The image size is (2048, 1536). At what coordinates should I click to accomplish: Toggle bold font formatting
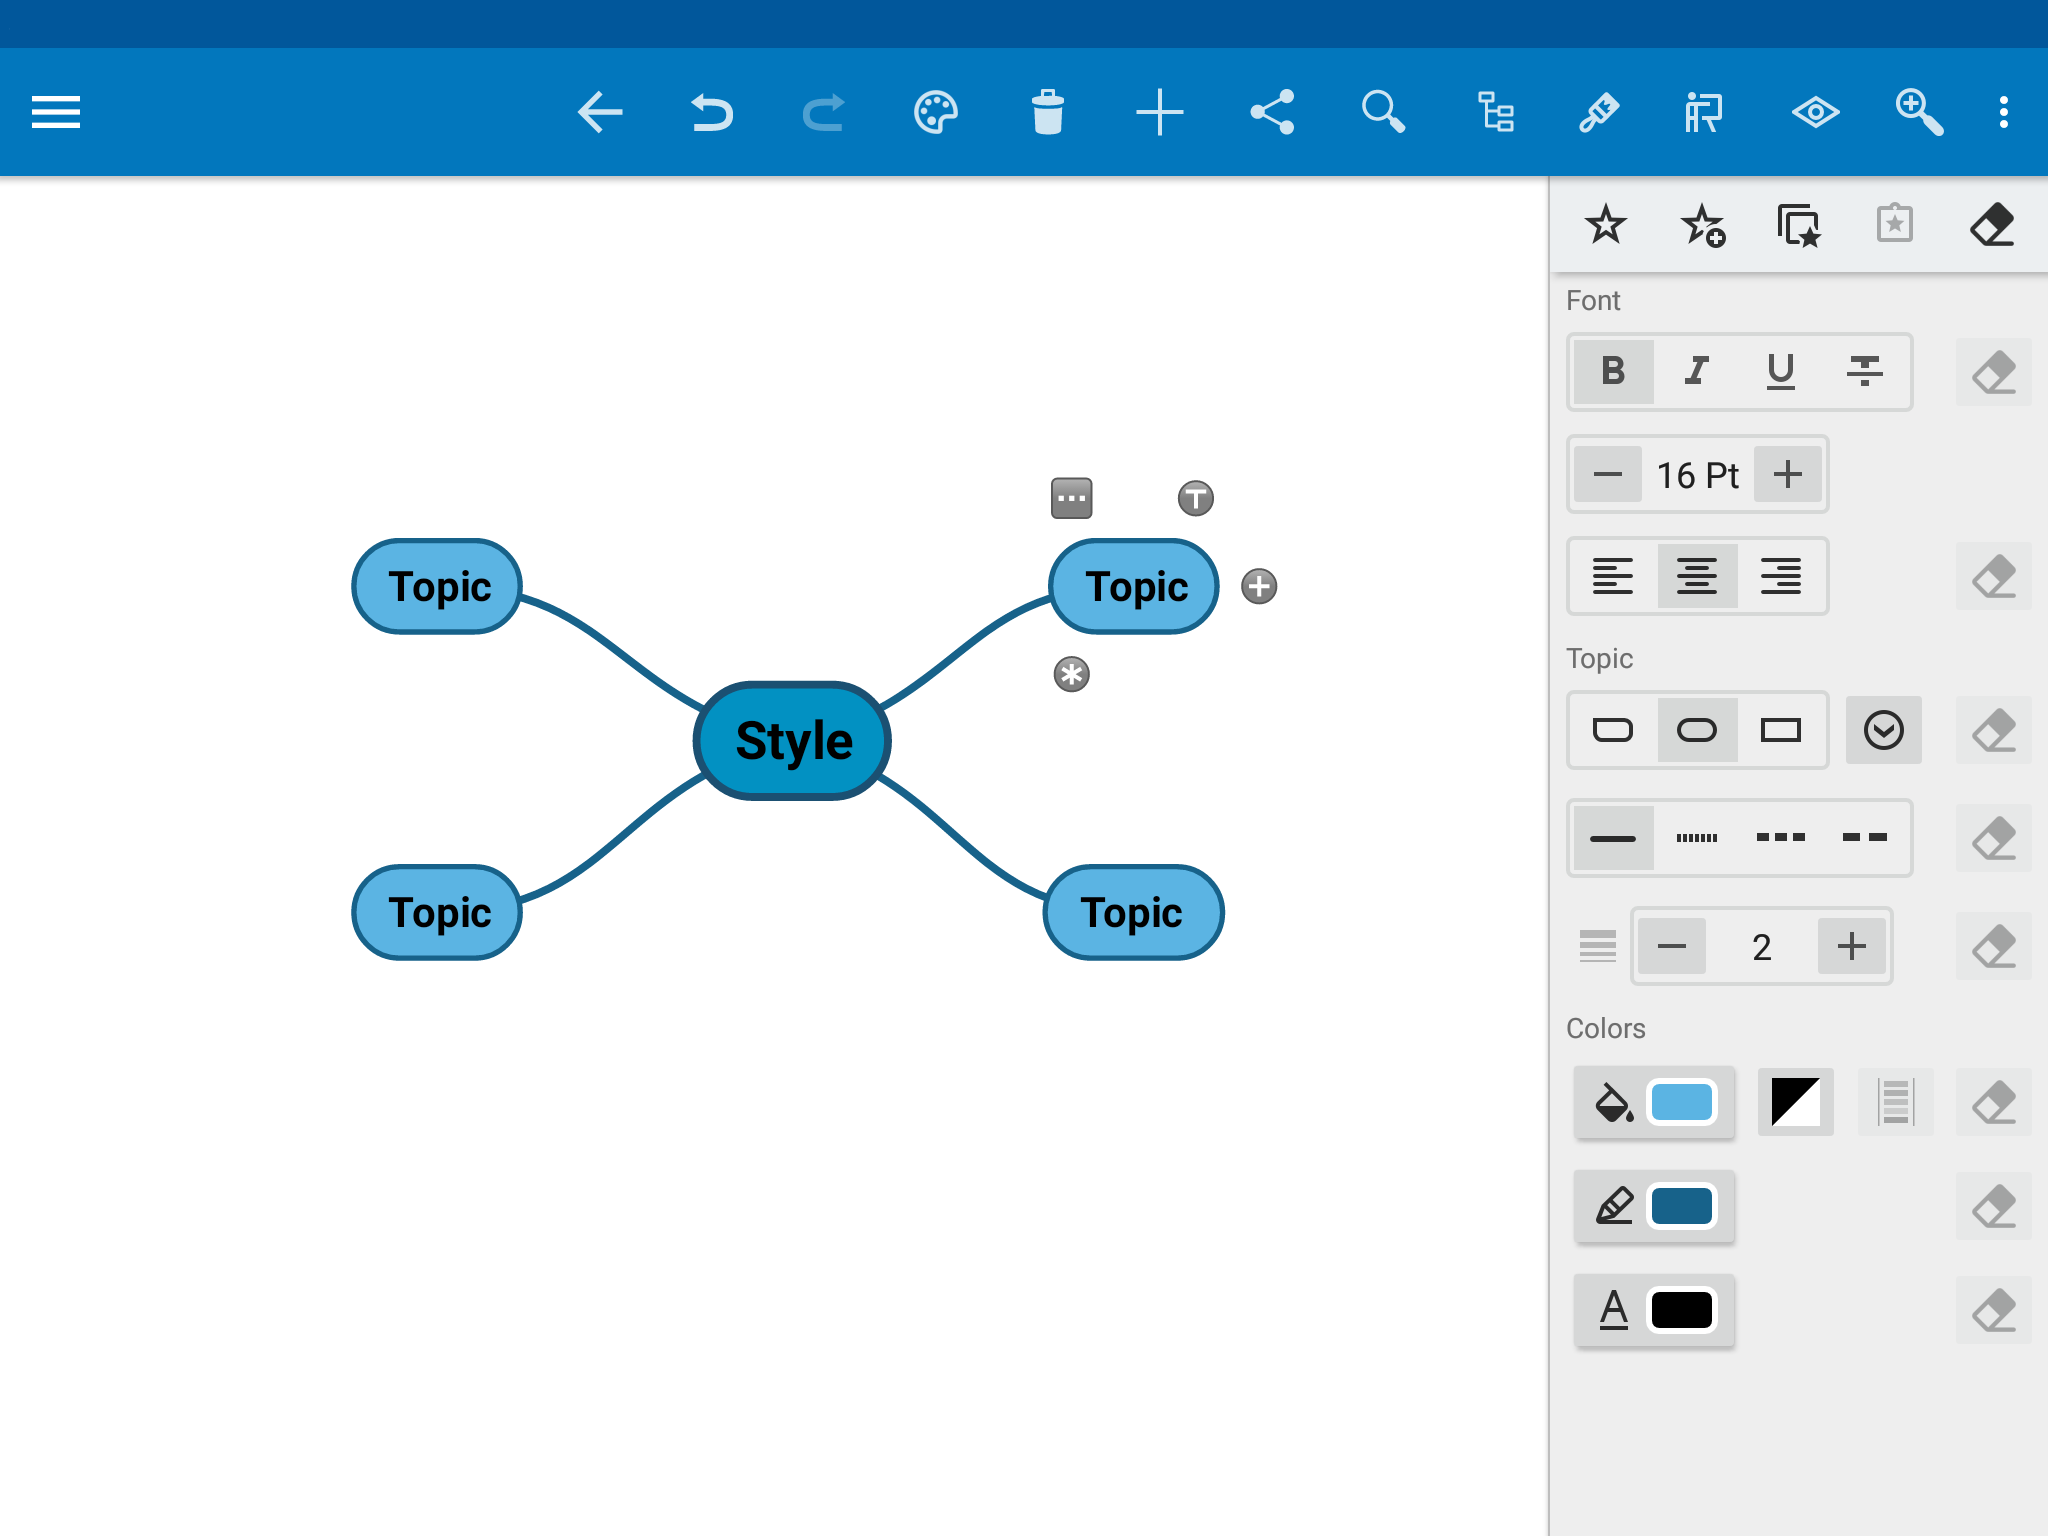(1612, 372)
